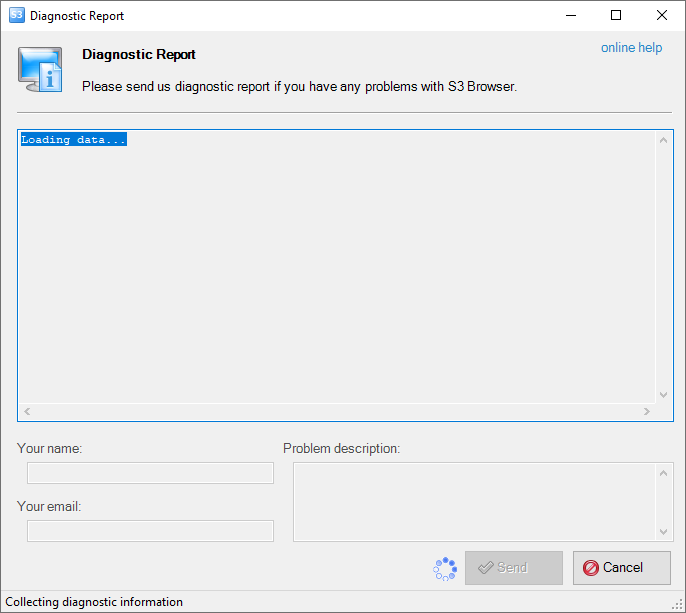Click the Problem description scroll up arrow
This screenshot has width=686, height=613.
(663, 473)
